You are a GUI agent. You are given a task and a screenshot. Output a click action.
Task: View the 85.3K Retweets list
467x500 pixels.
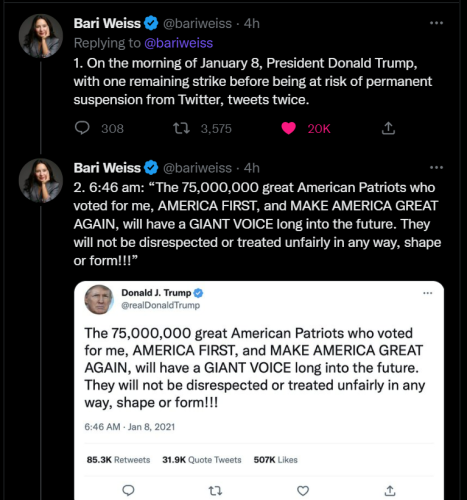coord(118,460)
